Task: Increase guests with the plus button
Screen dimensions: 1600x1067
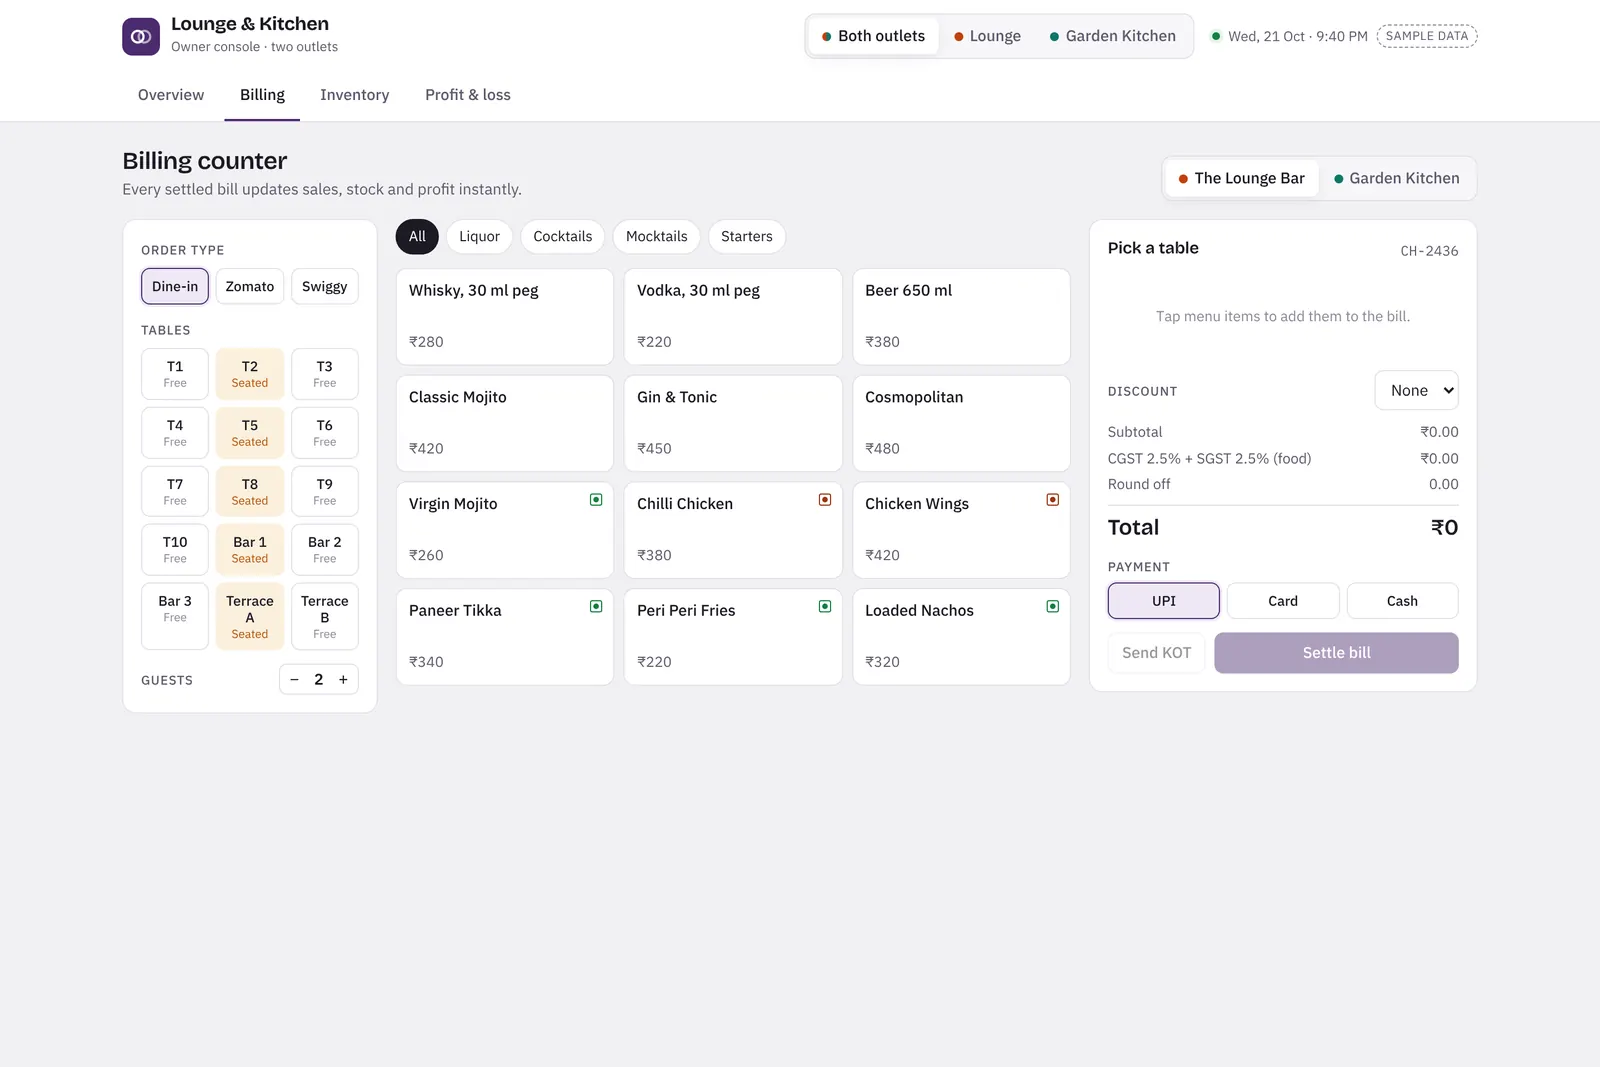Action: tap(343, 680)
